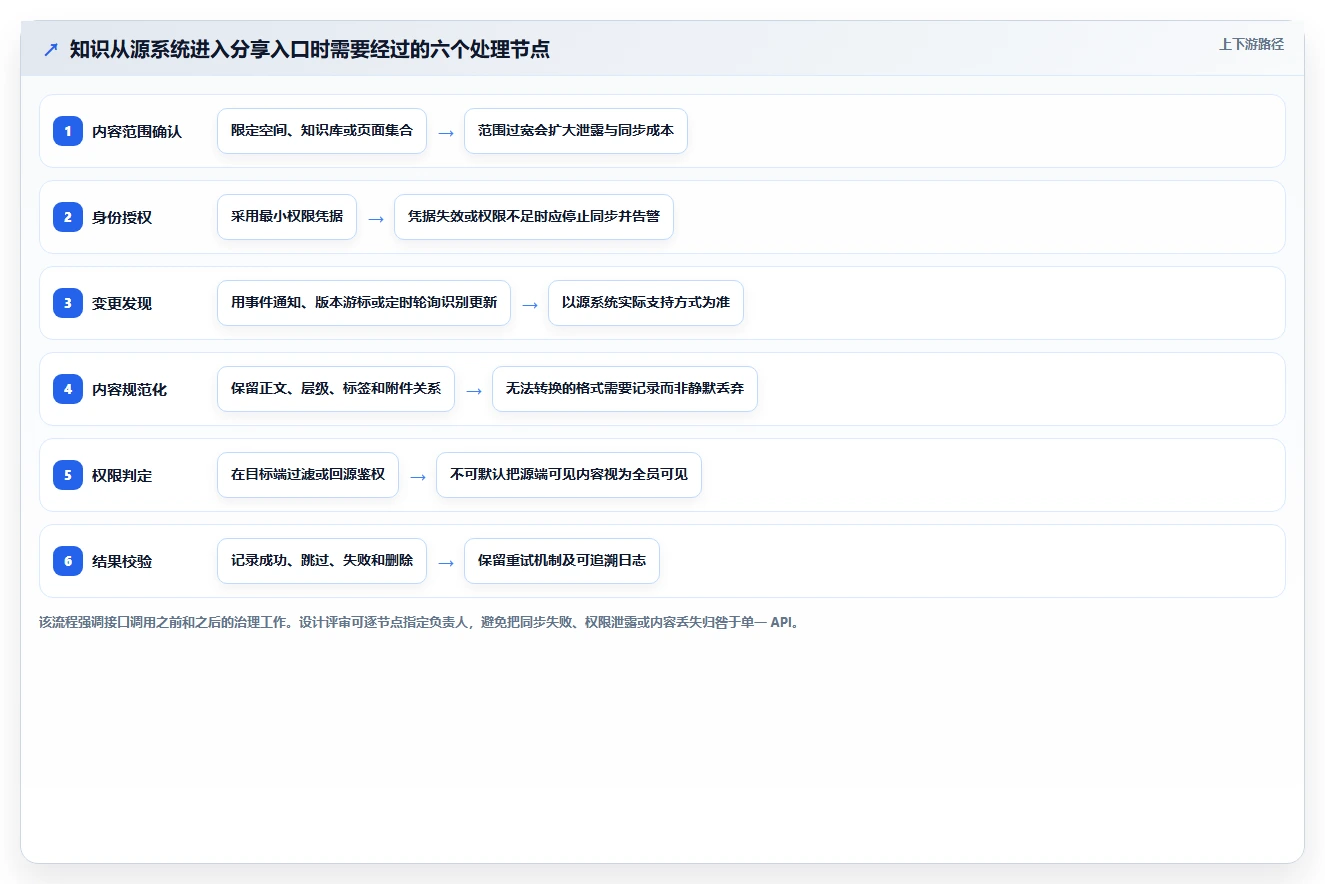Click the 记录成功、跳过、失败和删除 chip
Screen dimensions: 1325x884
point(322,561)
